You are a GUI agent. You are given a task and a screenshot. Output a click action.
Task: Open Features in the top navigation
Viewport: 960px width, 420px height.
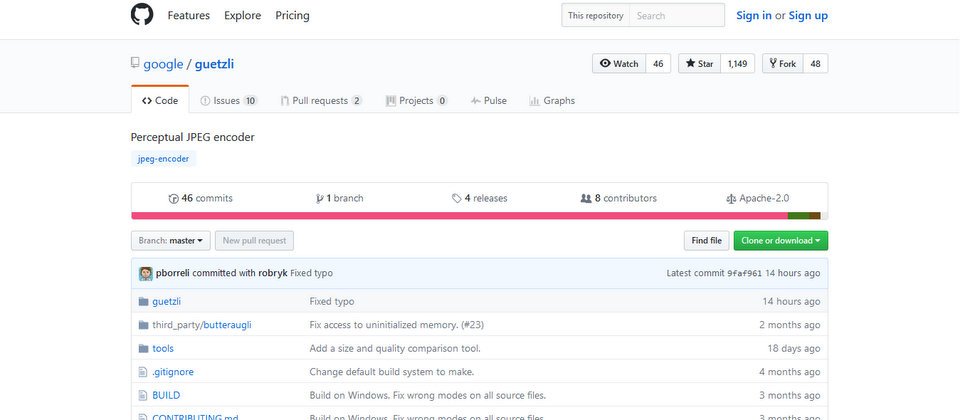[189, 15]
